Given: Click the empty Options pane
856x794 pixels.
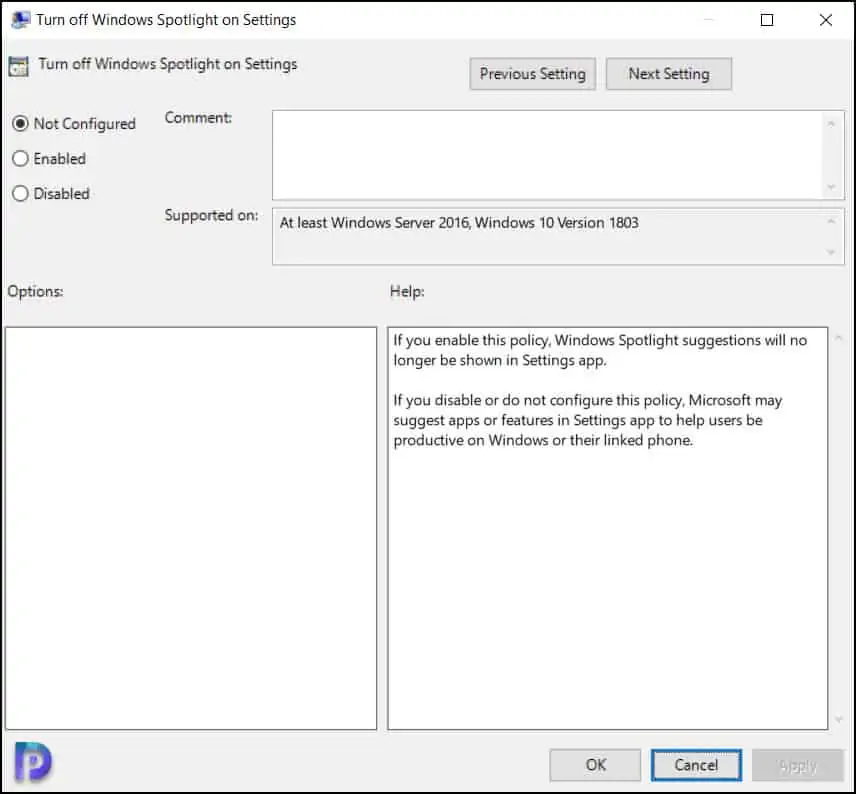Looking at the screenshot, I should [x=191, y=528].
